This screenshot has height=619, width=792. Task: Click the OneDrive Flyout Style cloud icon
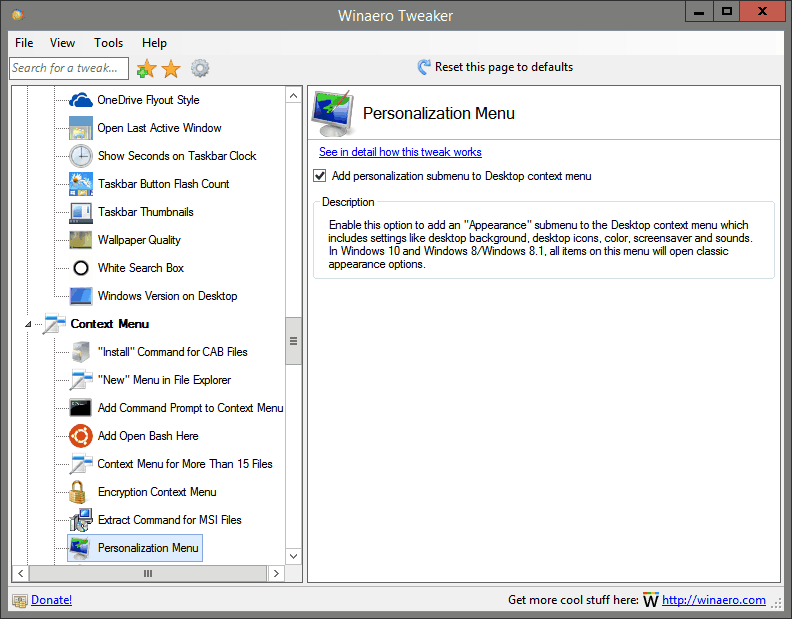80,100
